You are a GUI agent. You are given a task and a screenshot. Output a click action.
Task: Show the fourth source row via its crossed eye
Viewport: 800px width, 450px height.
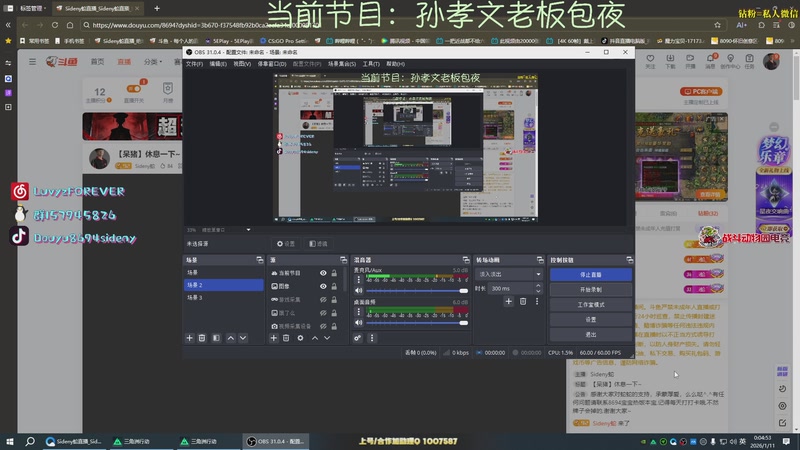click(x=323, y=313)
